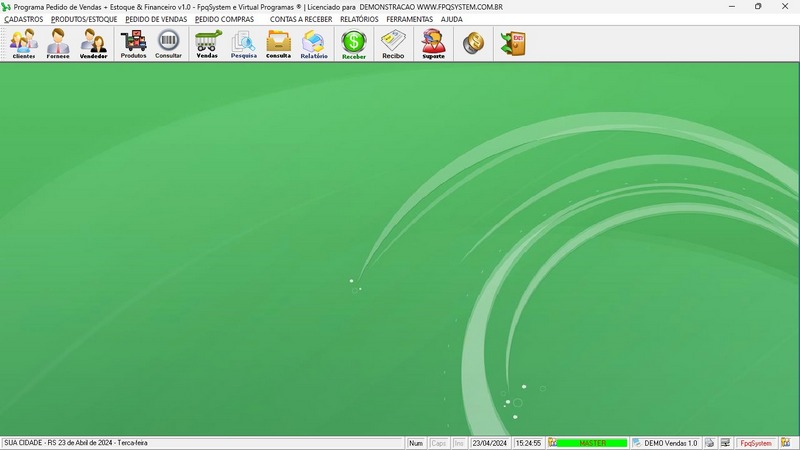
Task: Start a sale with Vendas cart icon
Action: click(208, 44)
